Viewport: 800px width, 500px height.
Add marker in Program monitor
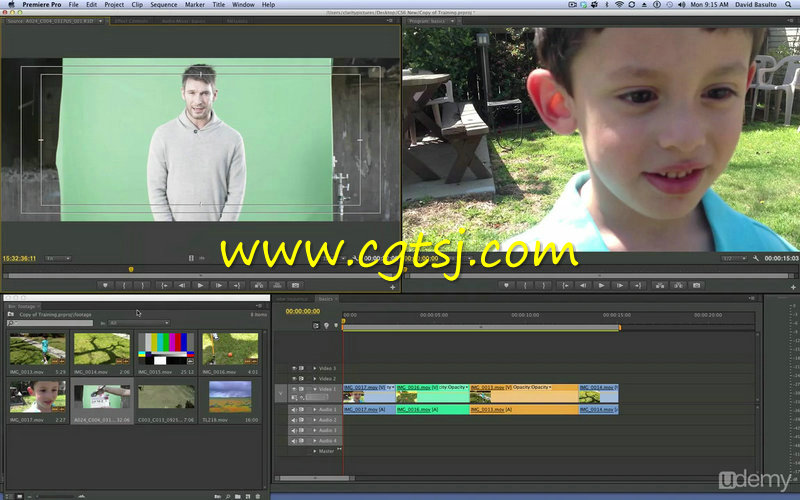pyautogui.click(x=506, y=286)
